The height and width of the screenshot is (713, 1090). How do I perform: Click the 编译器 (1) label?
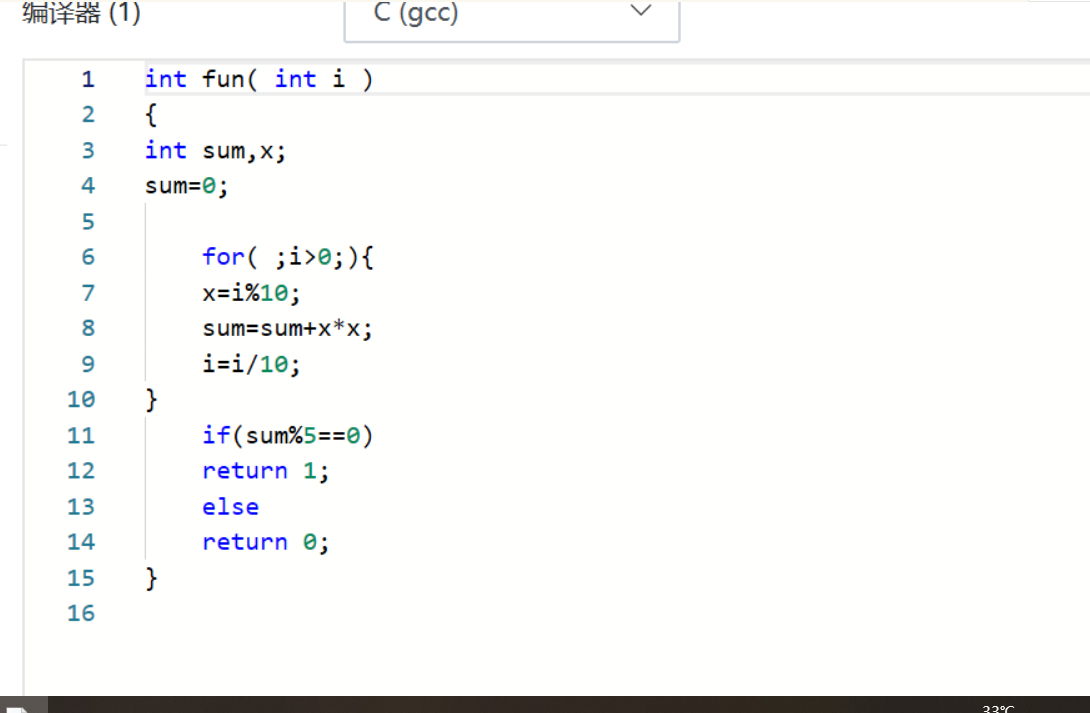point(81,13)
